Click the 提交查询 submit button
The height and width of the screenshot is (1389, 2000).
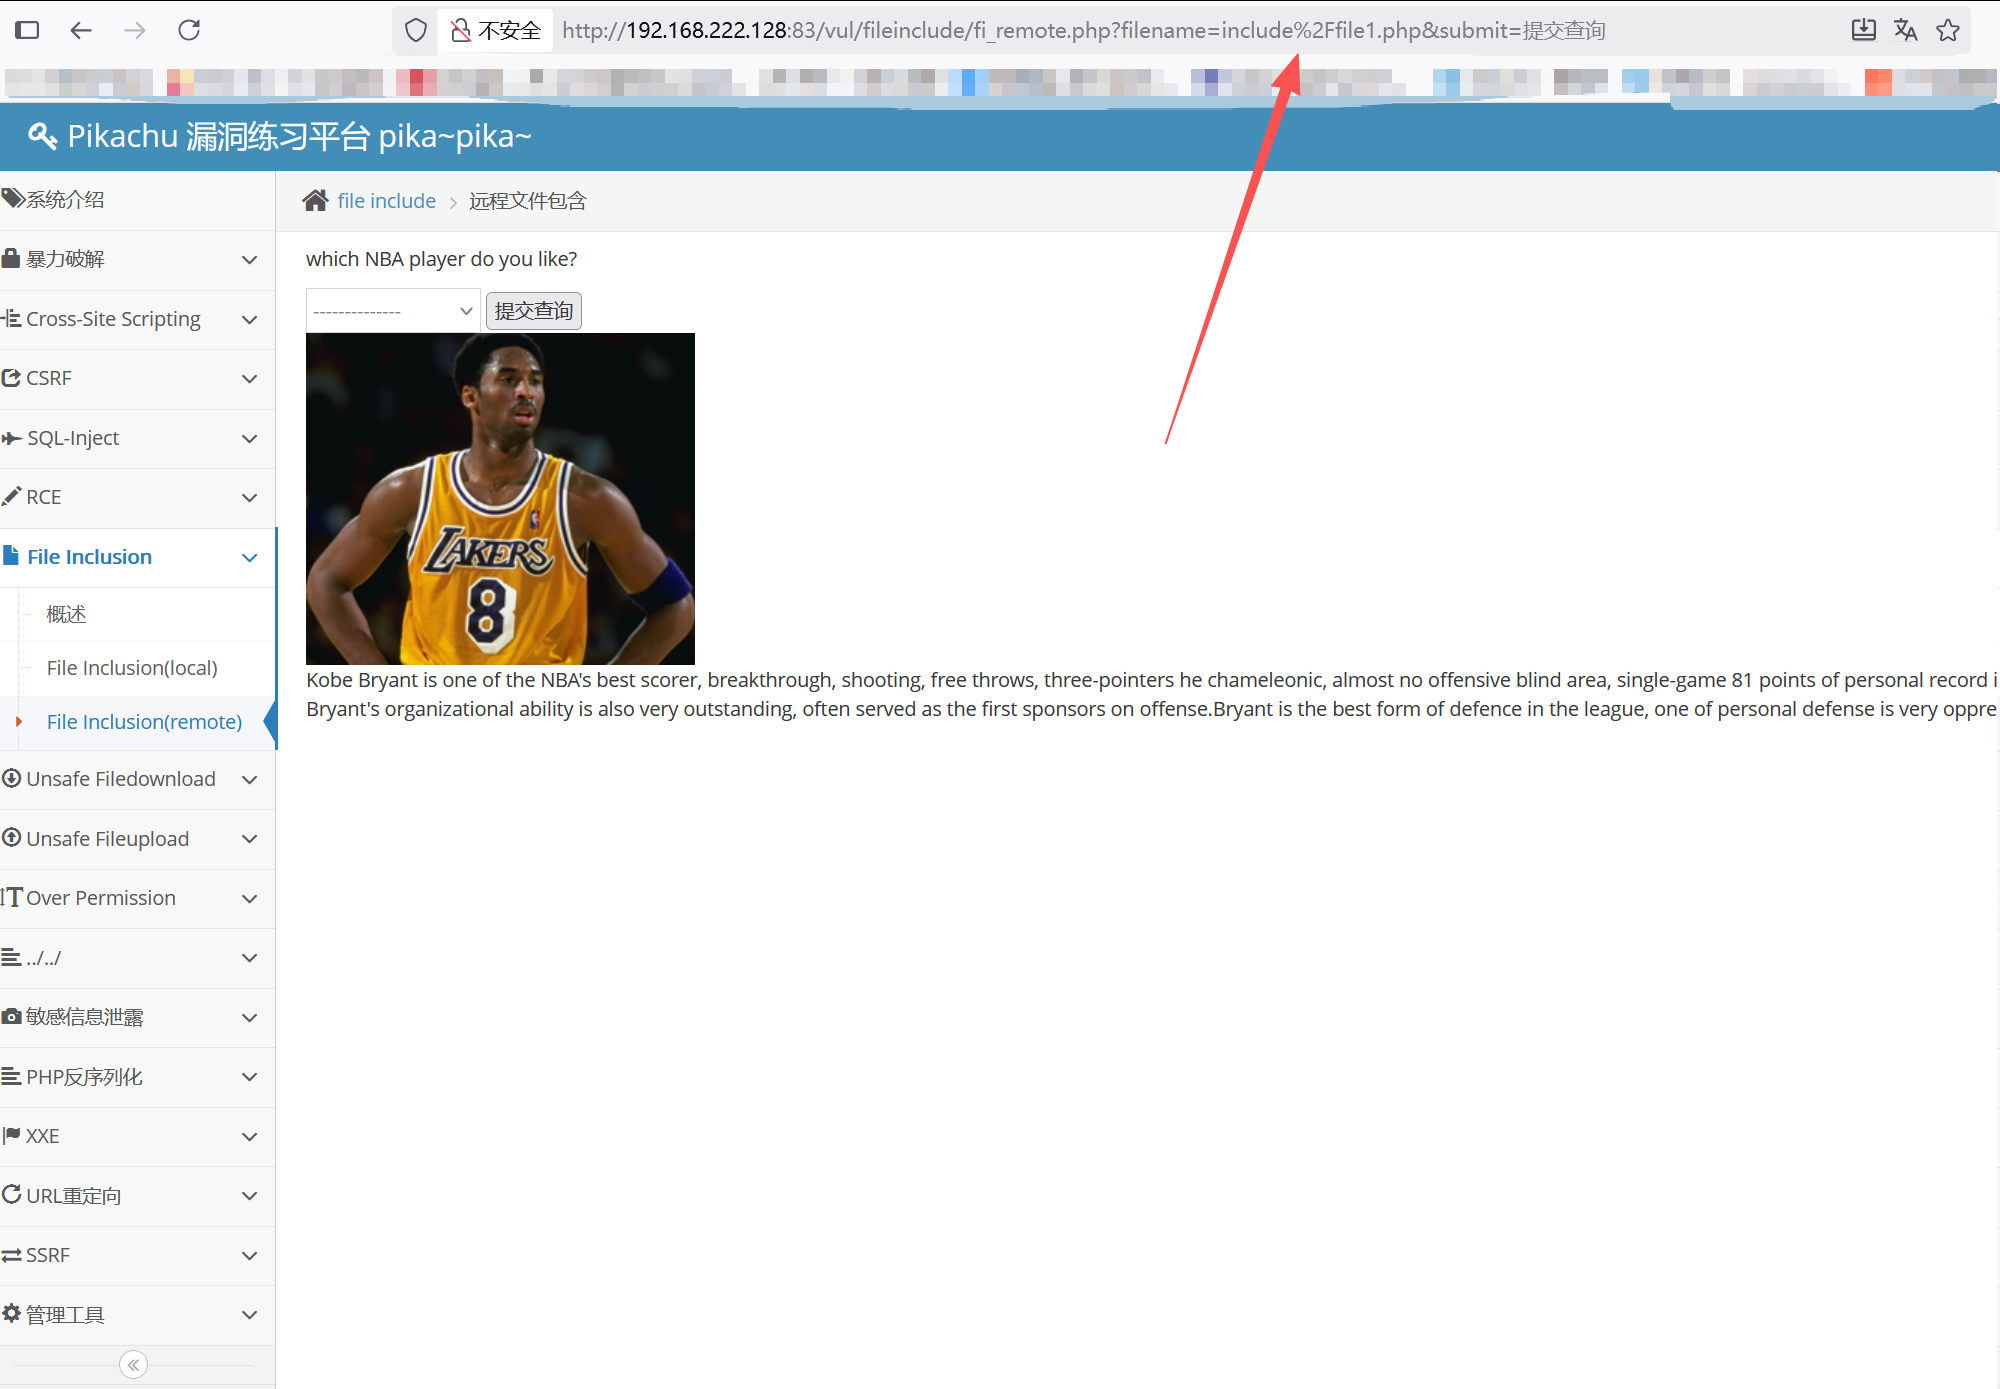coord(533,311)
